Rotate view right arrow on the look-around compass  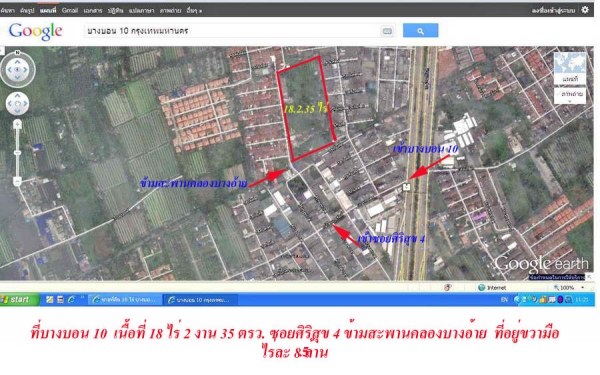[26, 70]
